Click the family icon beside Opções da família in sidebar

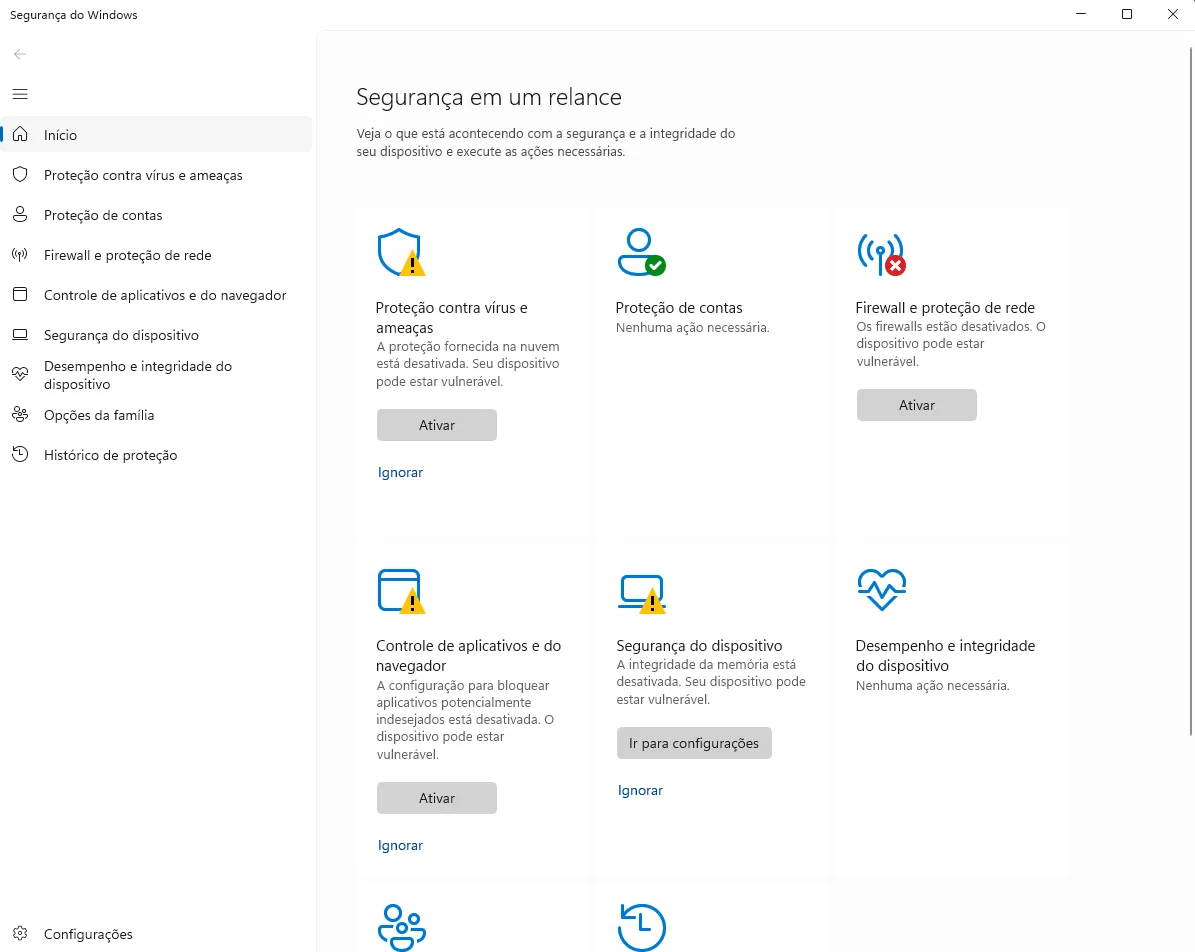(x=20, y=415)
